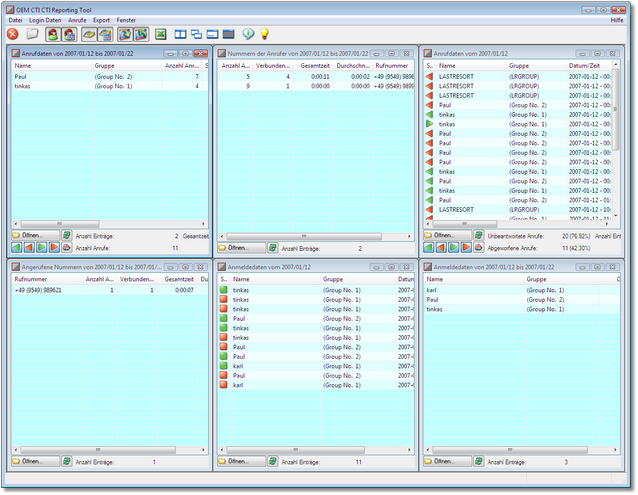638x495 pixels.
Task: Click the green Excel export toolbar icon
Action: [160, 34]
